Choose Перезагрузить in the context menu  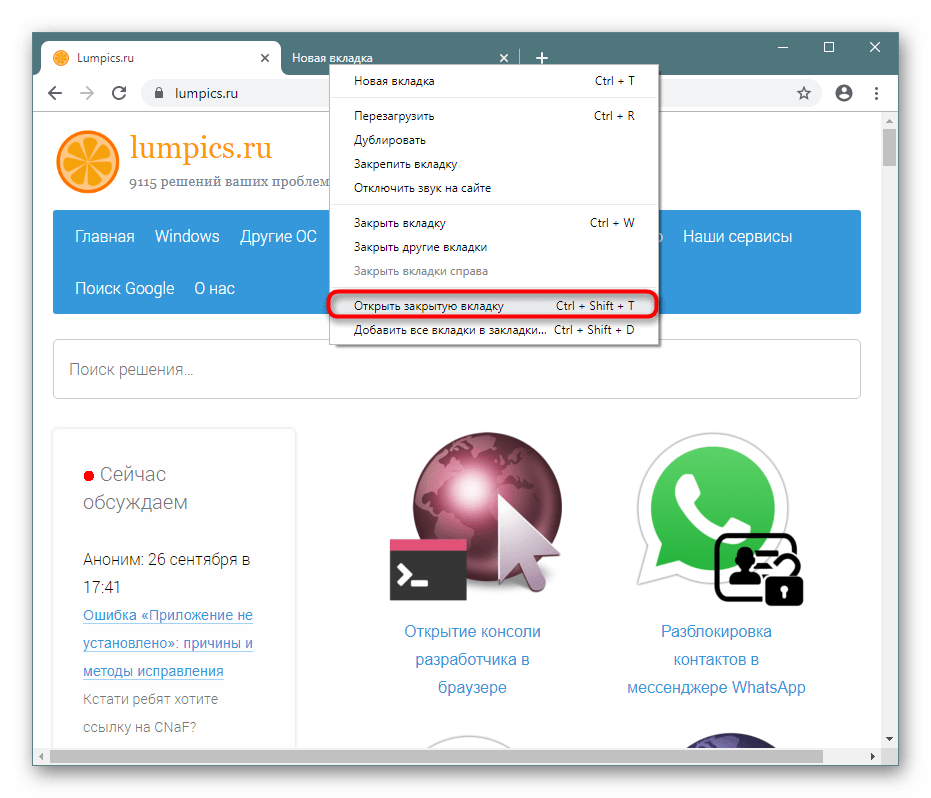(494, 116)
